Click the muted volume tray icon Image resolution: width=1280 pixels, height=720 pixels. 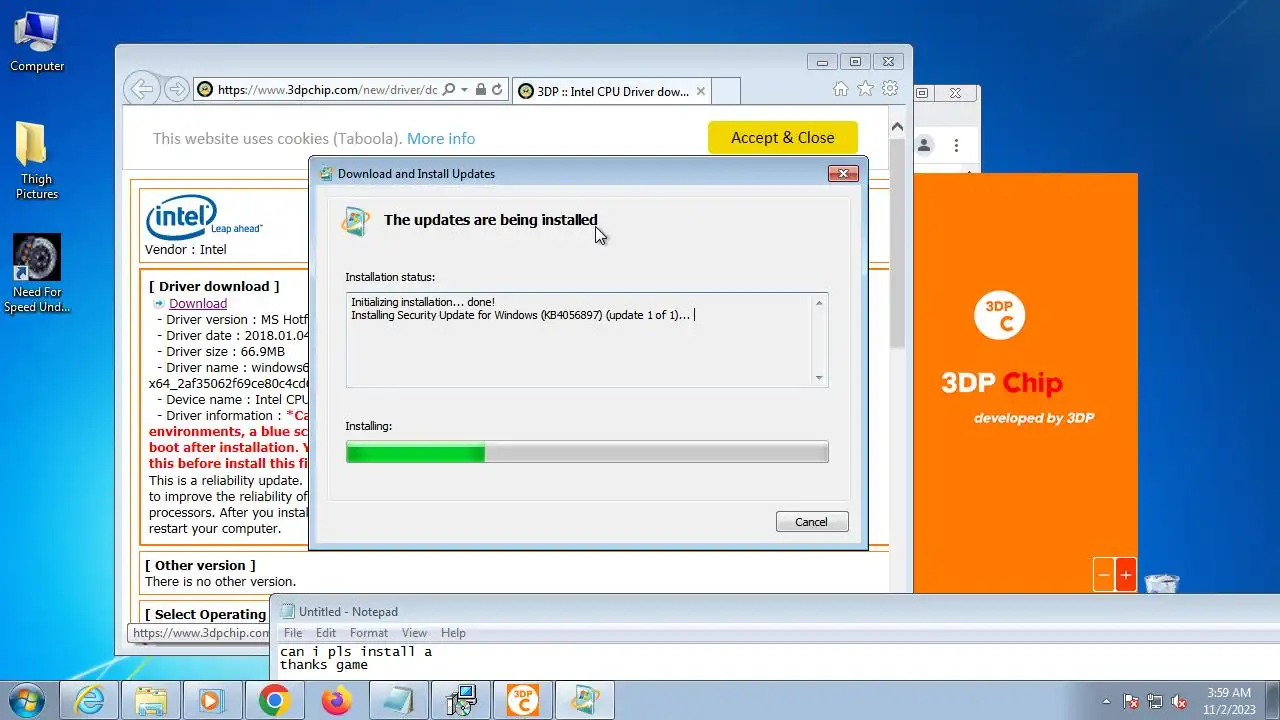point(1179,701)
